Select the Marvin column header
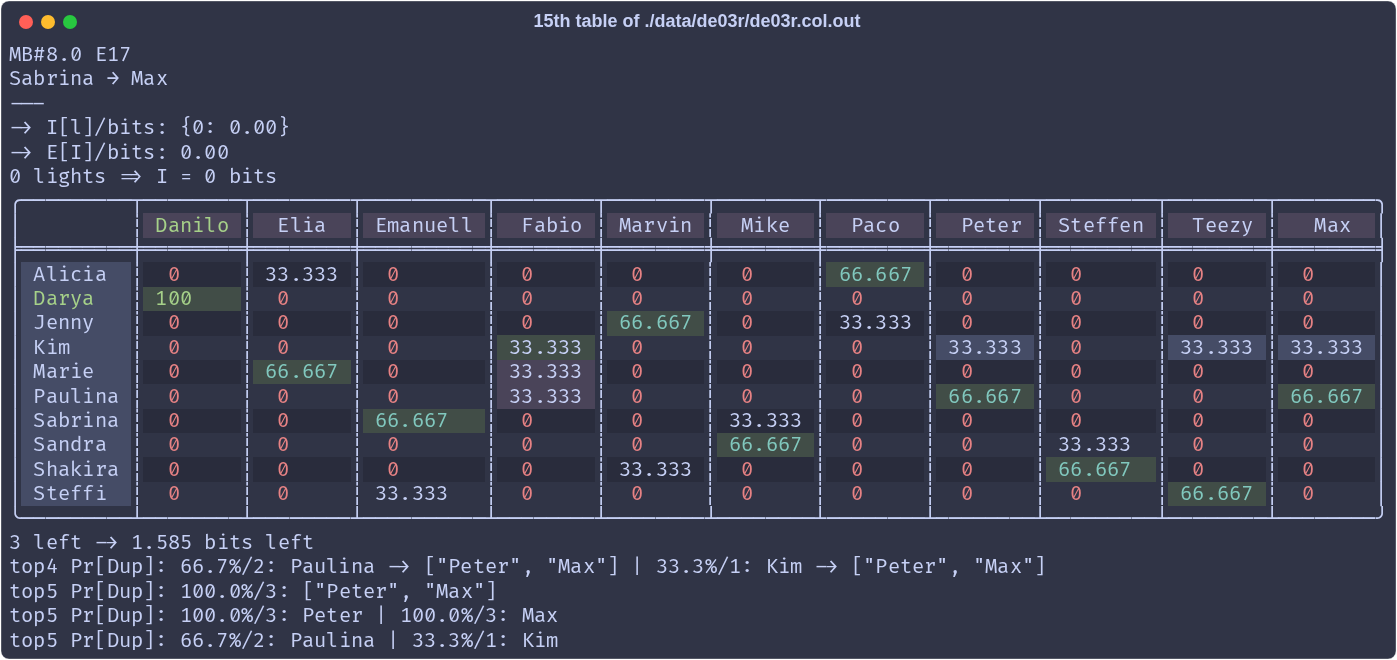Viewport: 1397px width, 660px height. coord(656,226)
